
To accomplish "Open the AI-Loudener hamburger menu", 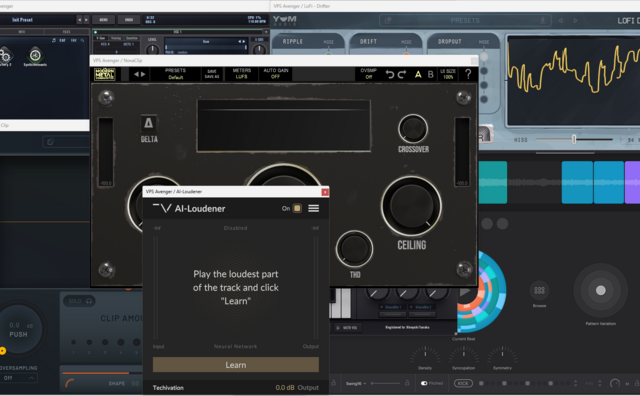I will point(313,209).
